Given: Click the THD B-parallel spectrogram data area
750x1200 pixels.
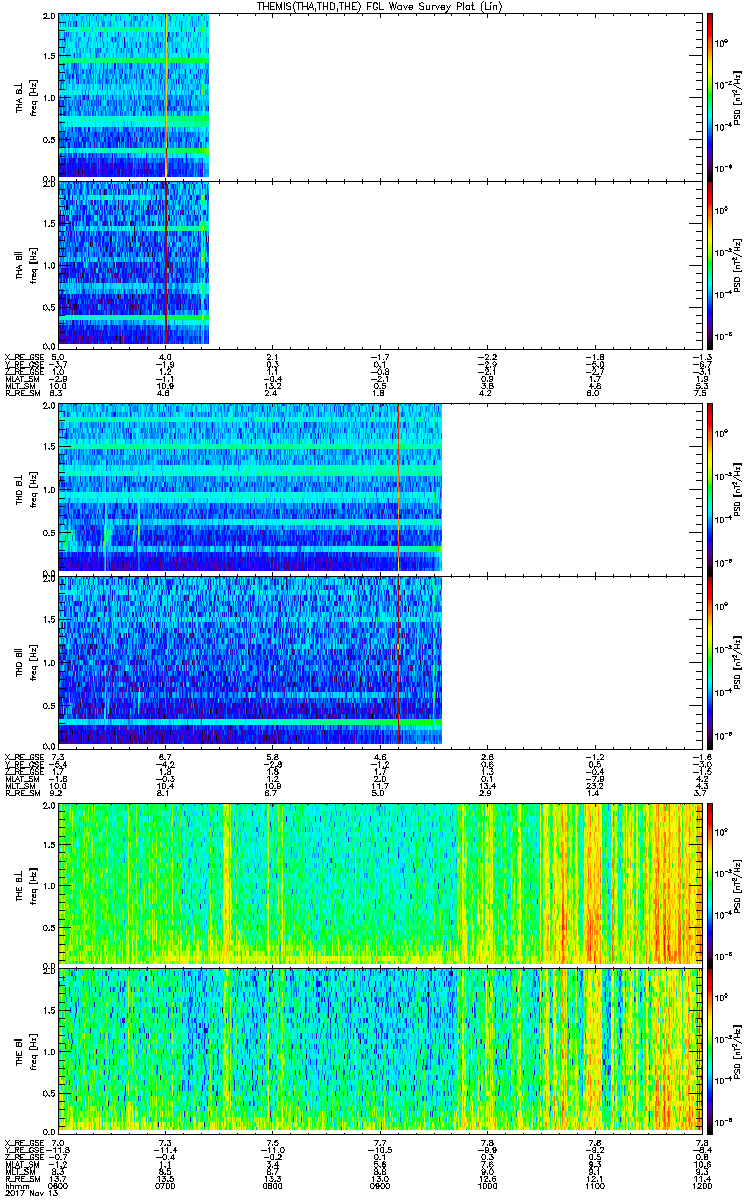Looking at the screenshot, I should (250, 659).
